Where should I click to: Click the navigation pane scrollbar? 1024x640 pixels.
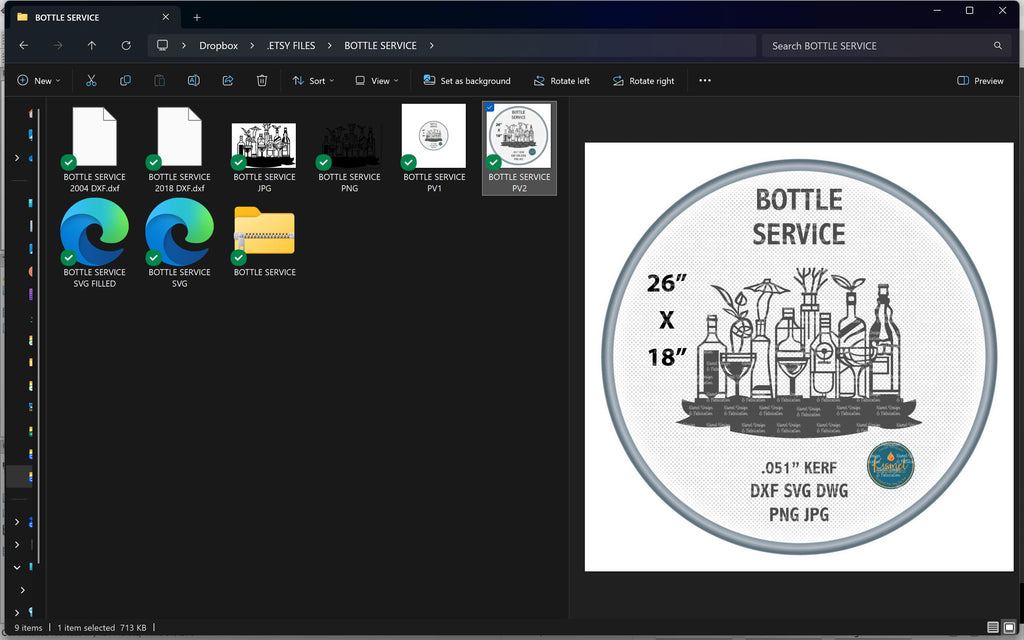[39, 336]
